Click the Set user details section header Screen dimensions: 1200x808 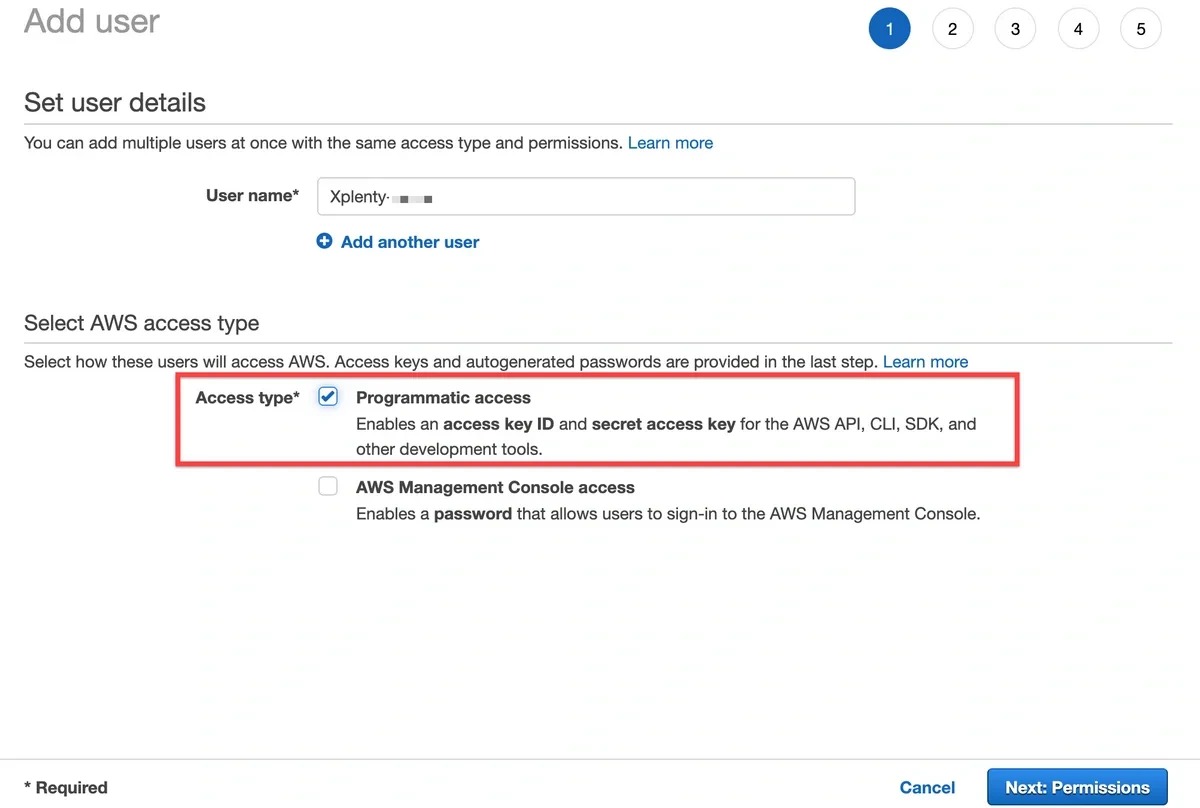click(114, 102)
